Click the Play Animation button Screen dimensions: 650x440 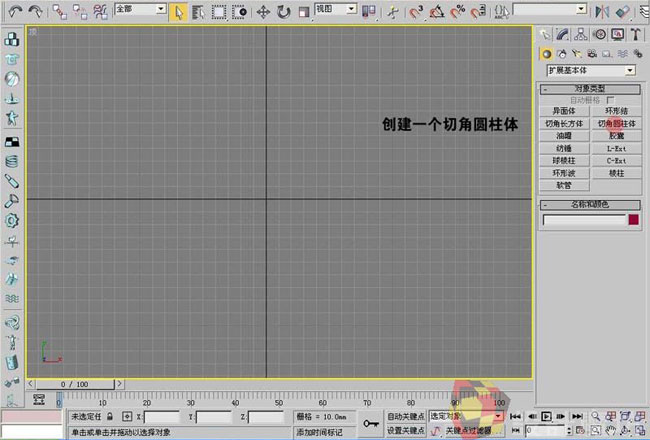547,416
